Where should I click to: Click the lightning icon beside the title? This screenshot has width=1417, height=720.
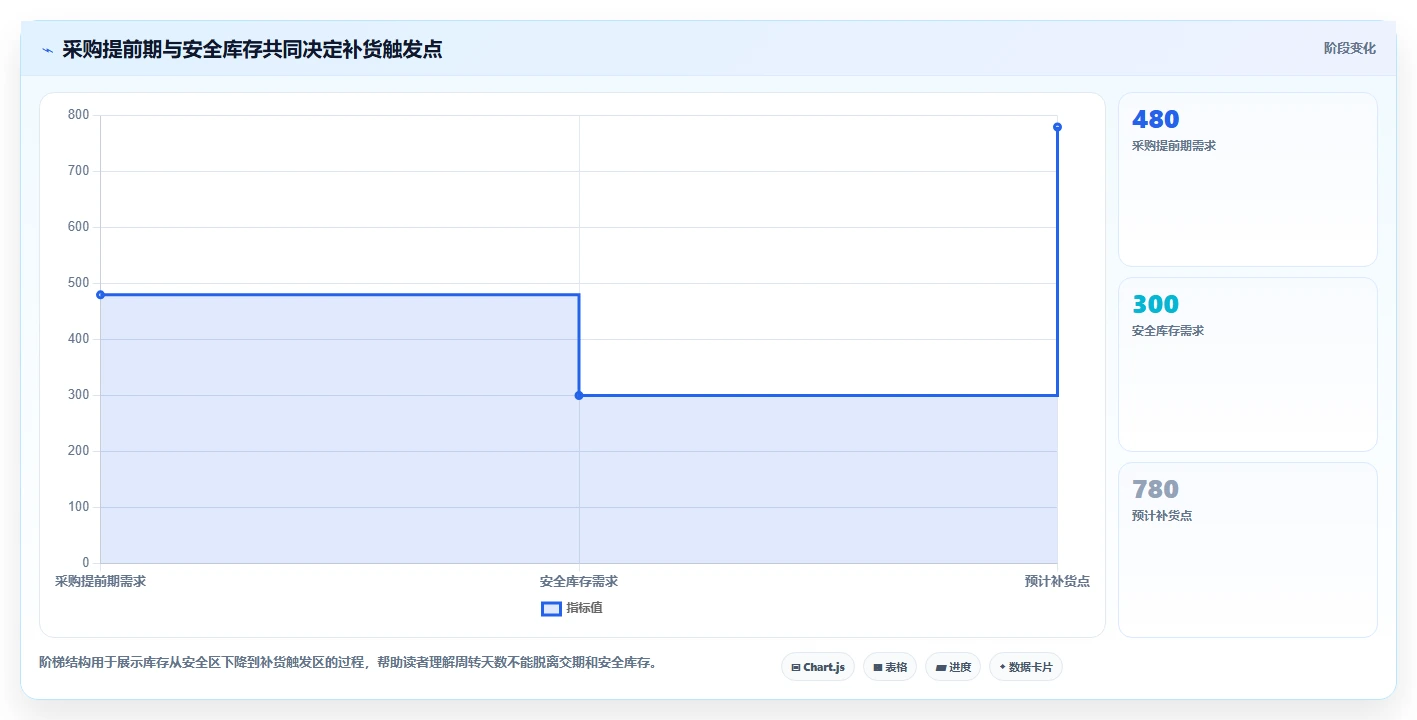coord(47,49)
